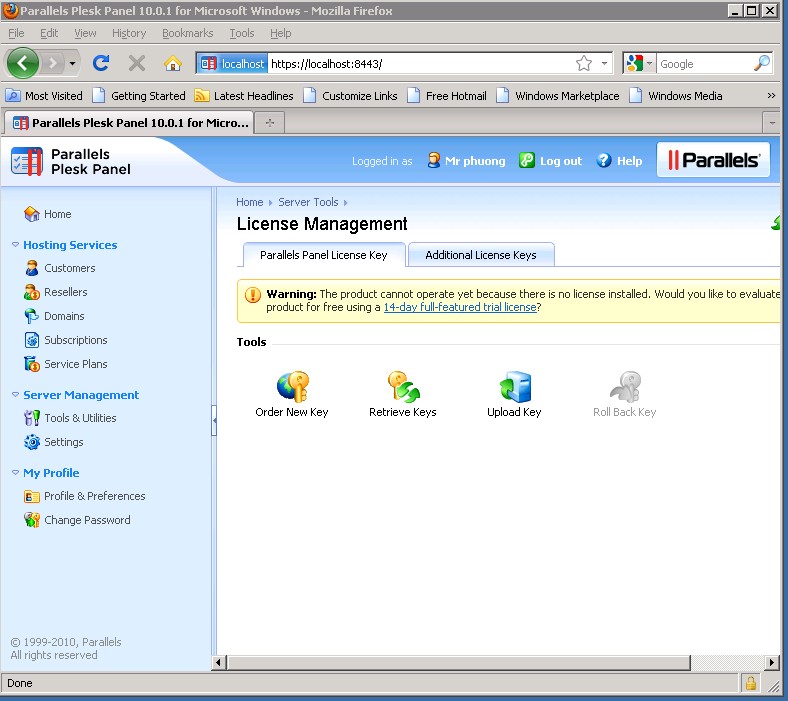Click the Retrieve Keys icon
The height and width of the screenshot is (701, 788).
pyautogui.click(x=403, y=388)
